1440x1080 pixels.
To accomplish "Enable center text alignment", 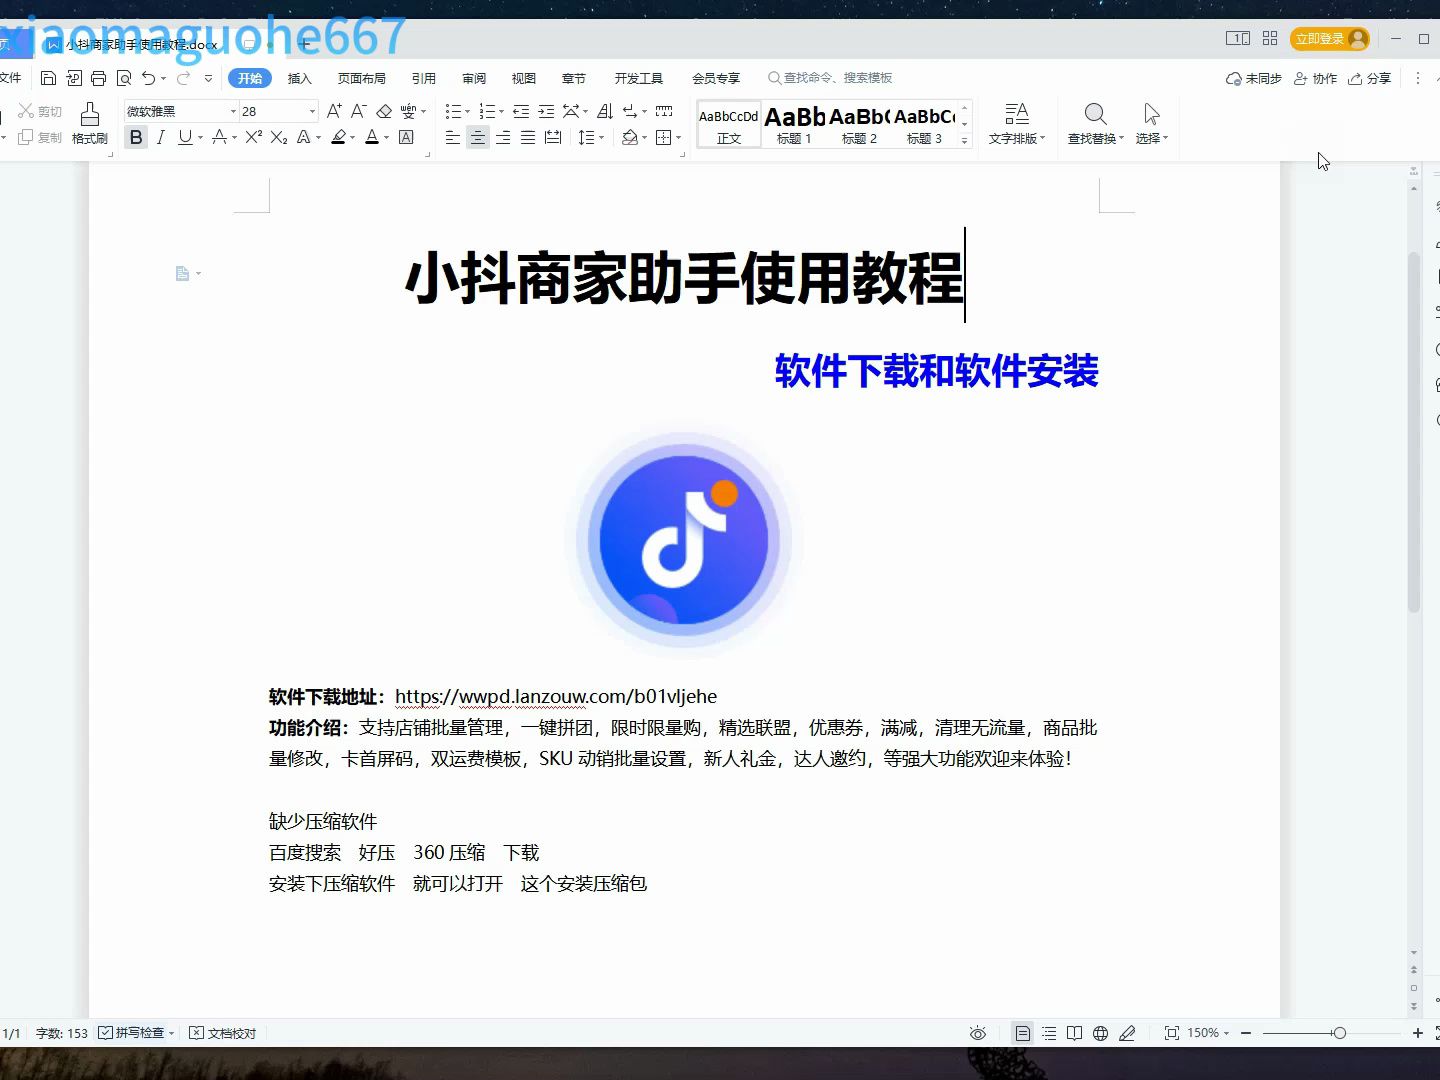I will [477, 138].
